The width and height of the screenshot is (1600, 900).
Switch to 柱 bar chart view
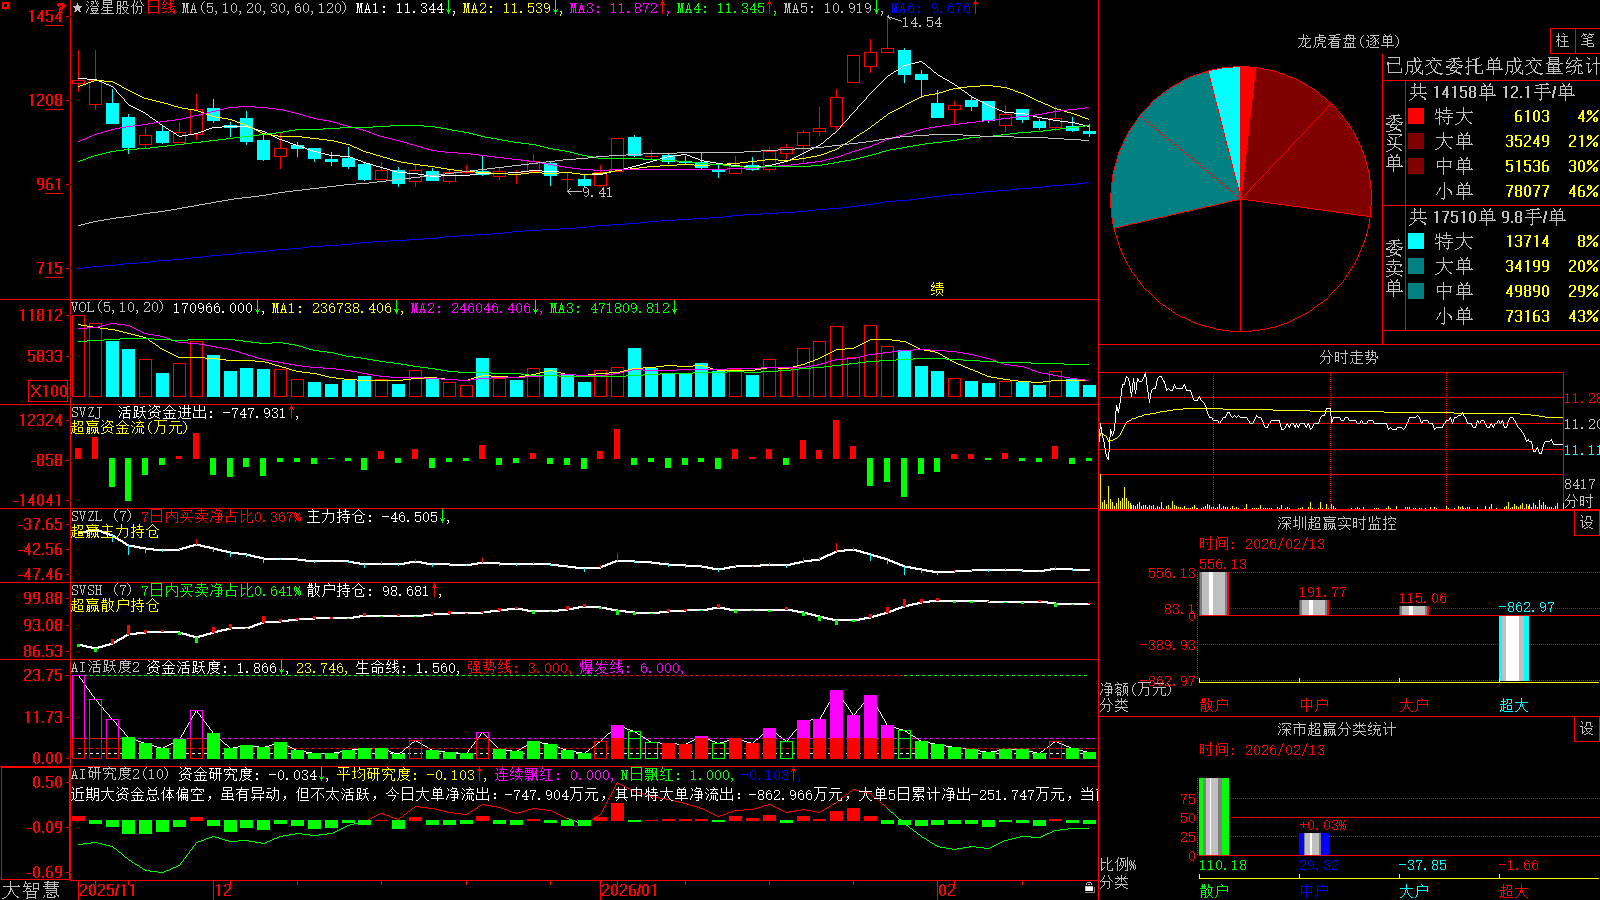(x=1562, y=41)
